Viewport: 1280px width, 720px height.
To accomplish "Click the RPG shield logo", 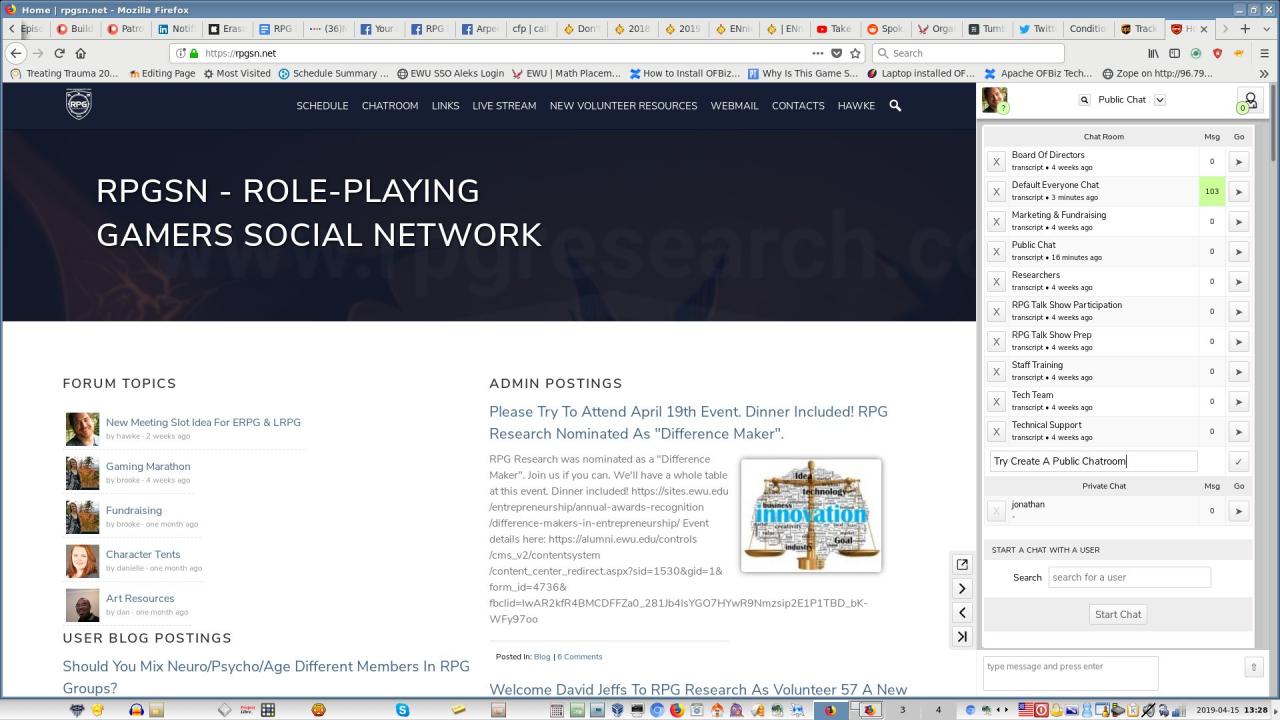I will click(x=79, y=104).
